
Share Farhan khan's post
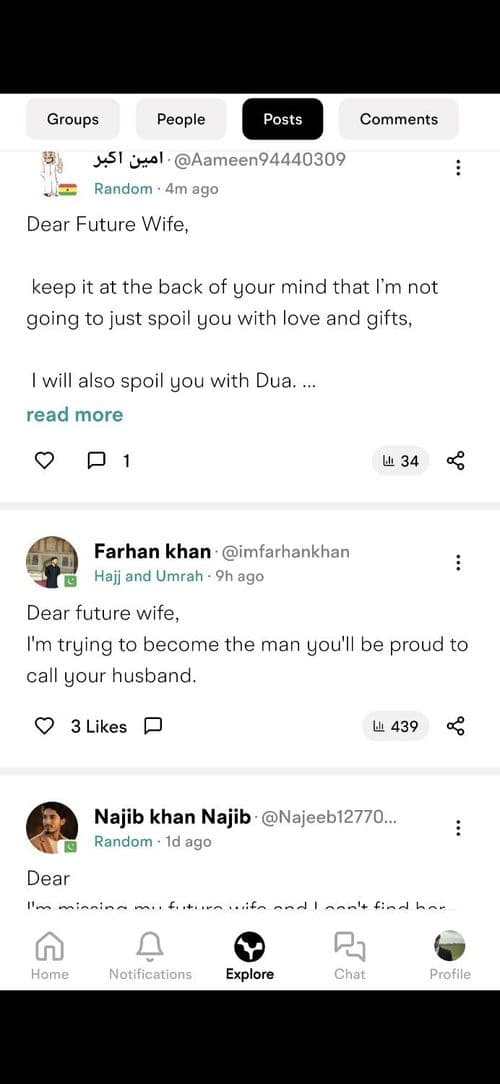click(456, 726)
